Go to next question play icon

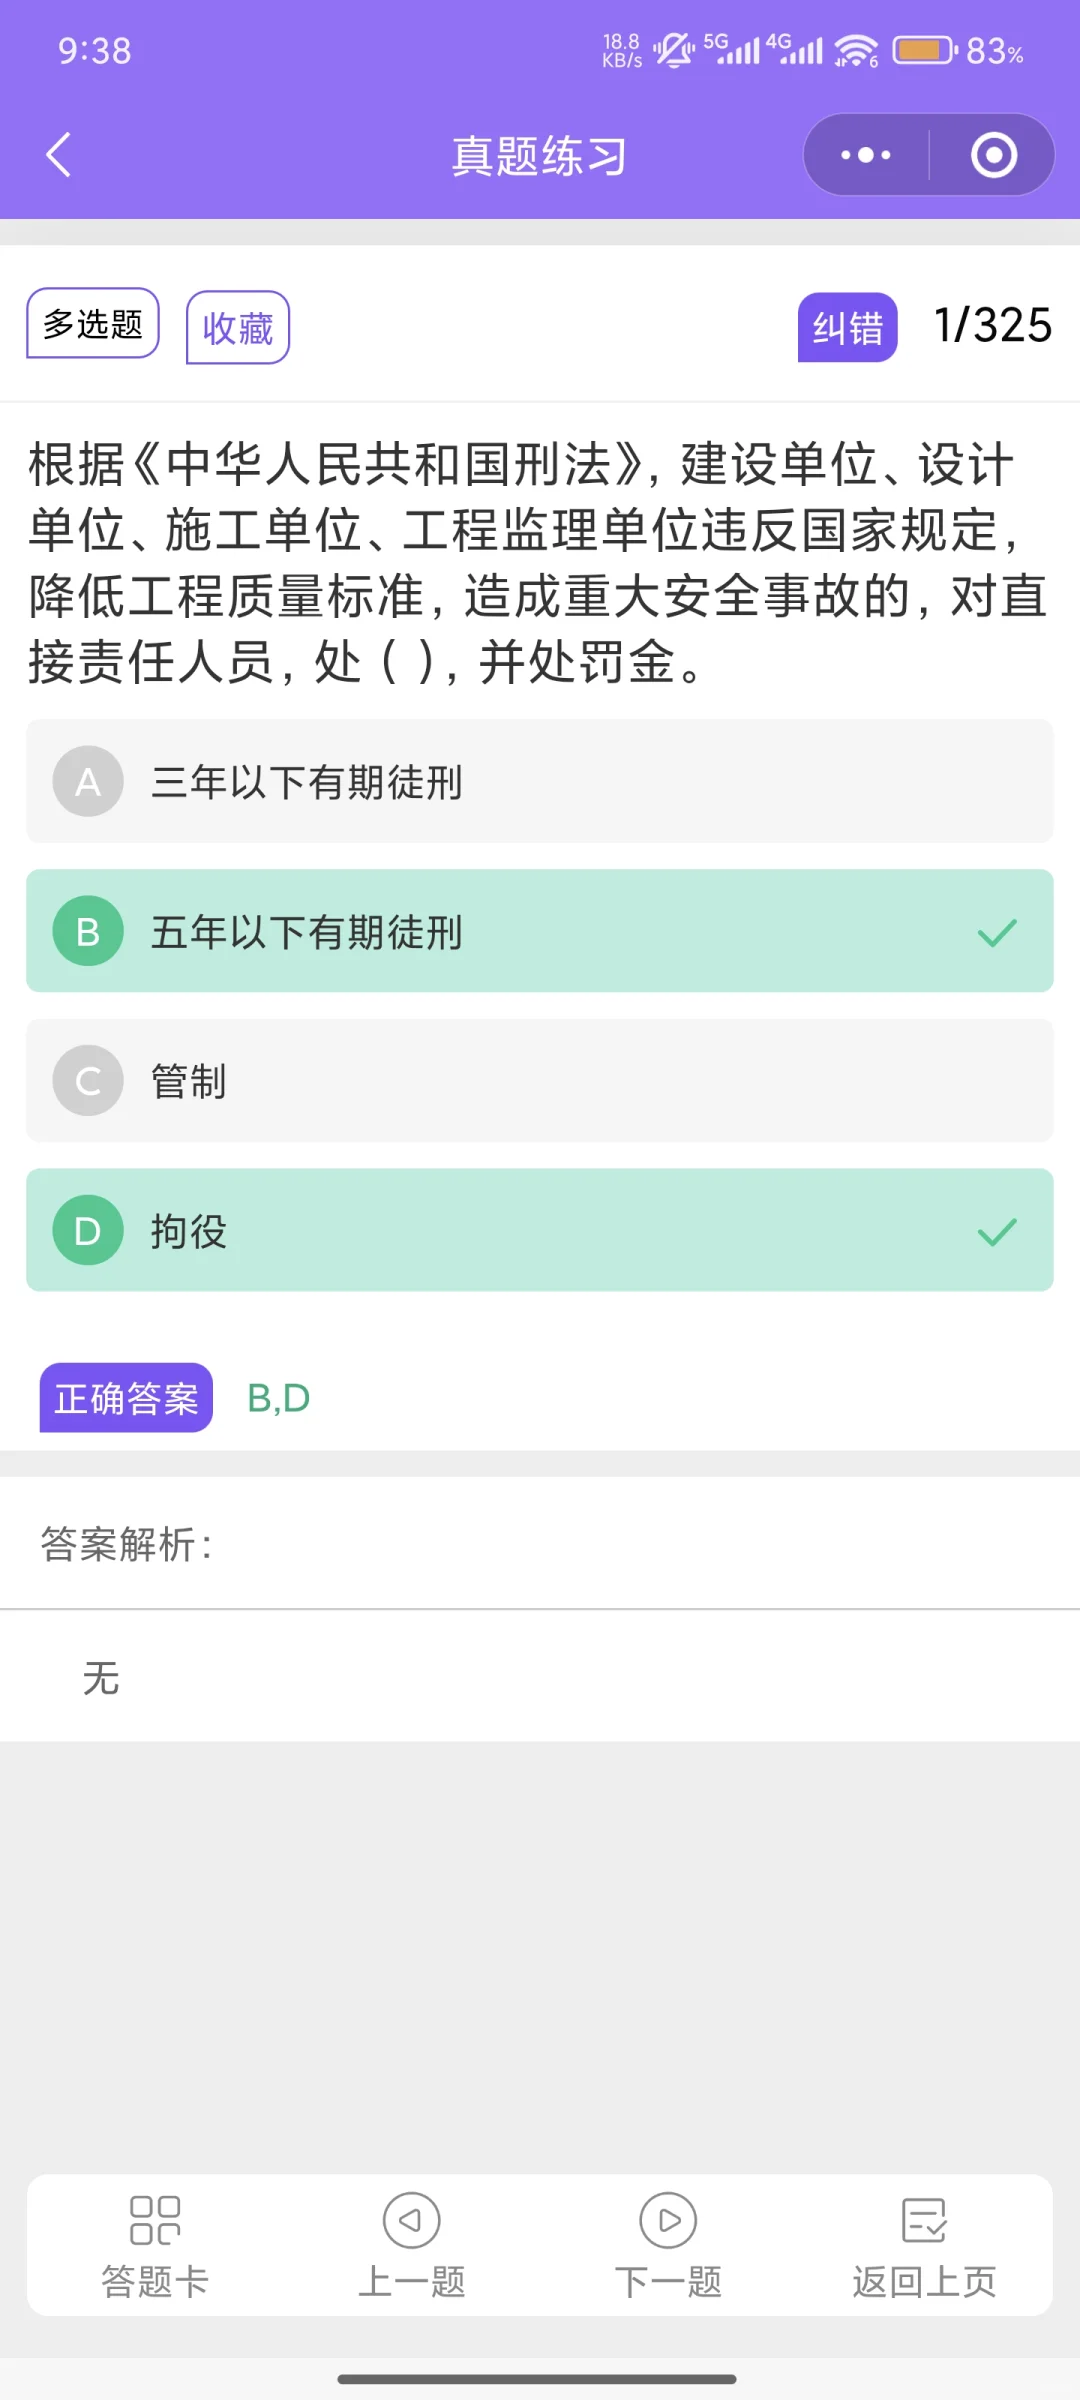point(668,2219)
